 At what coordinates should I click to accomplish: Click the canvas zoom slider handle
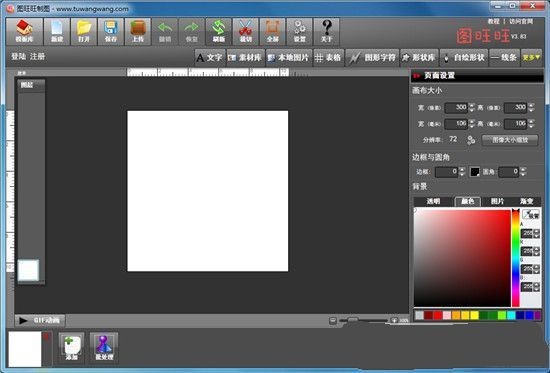[x=353, y=320]
